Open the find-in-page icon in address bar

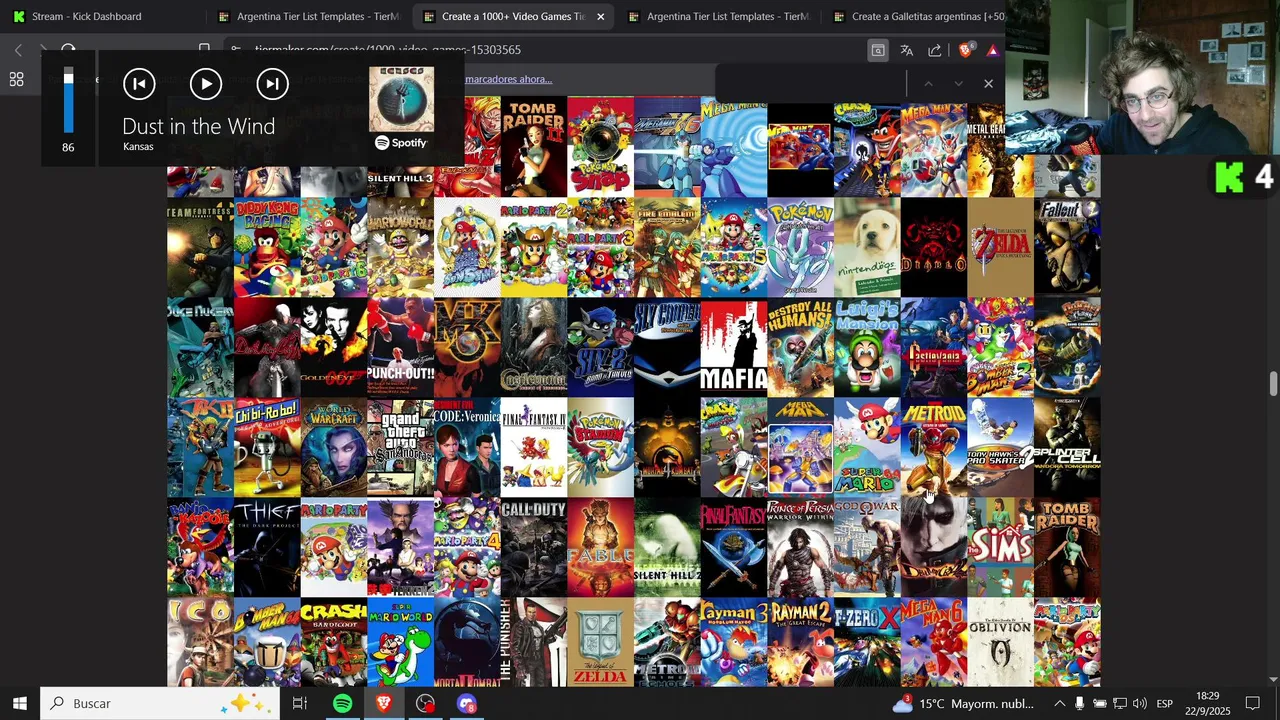(877, 50)
